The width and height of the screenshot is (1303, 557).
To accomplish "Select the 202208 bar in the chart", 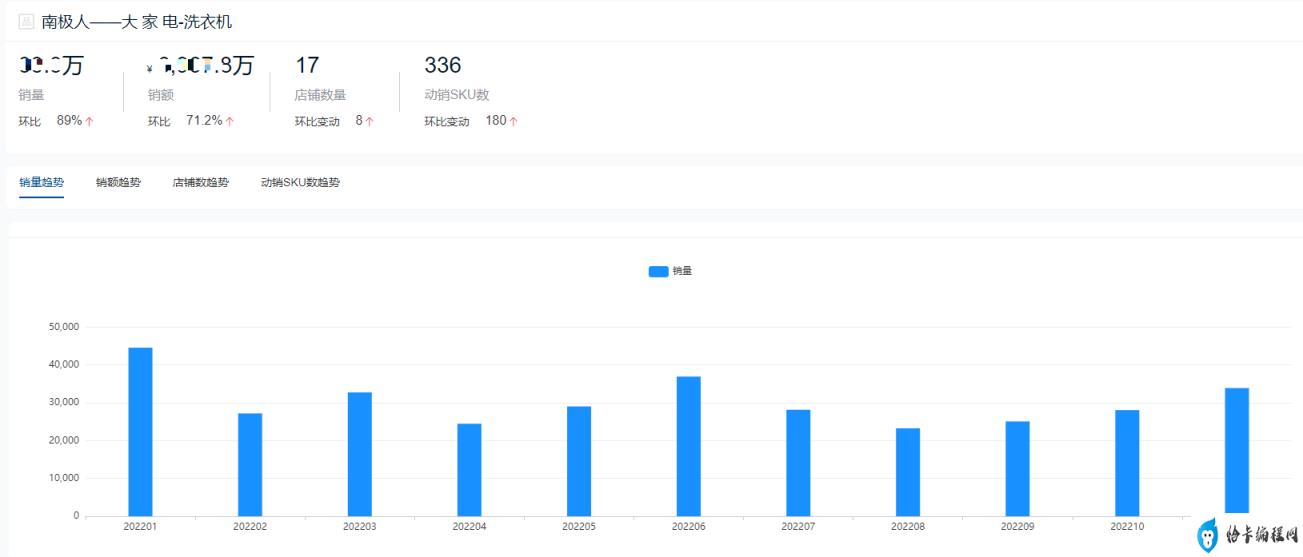I will 908,472.
